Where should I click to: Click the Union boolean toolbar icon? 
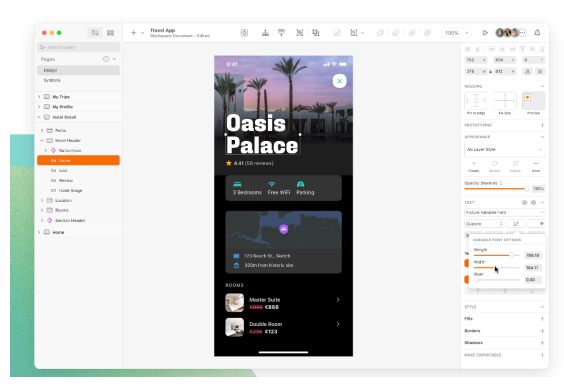point(380,33)
